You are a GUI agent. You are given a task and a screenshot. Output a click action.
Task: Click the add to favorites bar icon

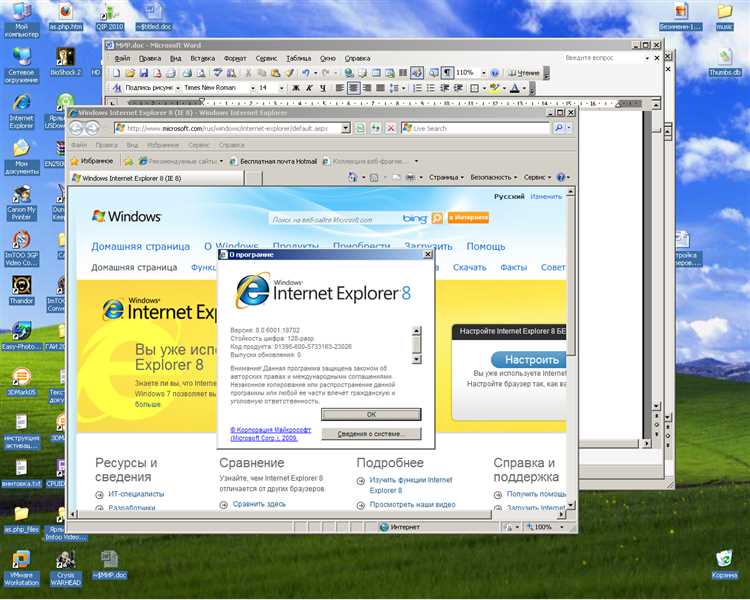click(x=128, y=162)
